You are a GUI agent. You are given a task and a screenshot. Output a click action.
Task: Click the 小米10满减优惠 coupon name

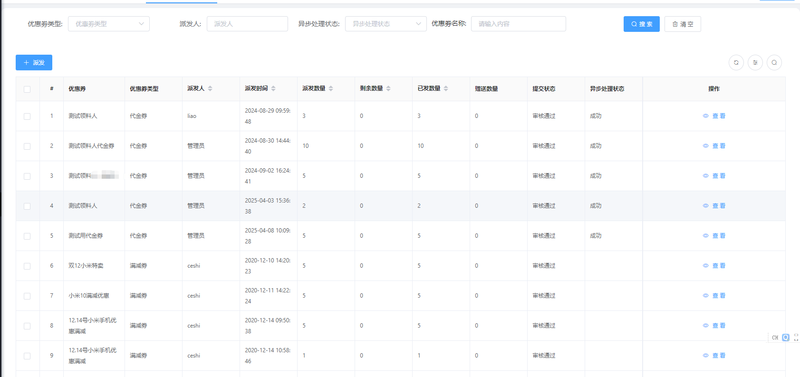pyautogui.click(x=89, y=295)
